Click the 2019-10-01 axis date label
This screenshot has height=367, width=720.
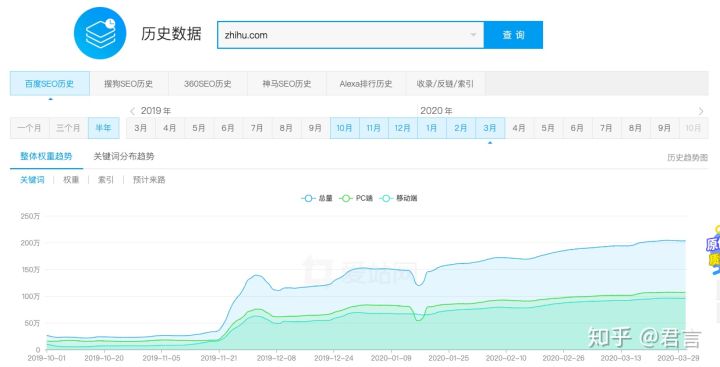coord(46,358)
